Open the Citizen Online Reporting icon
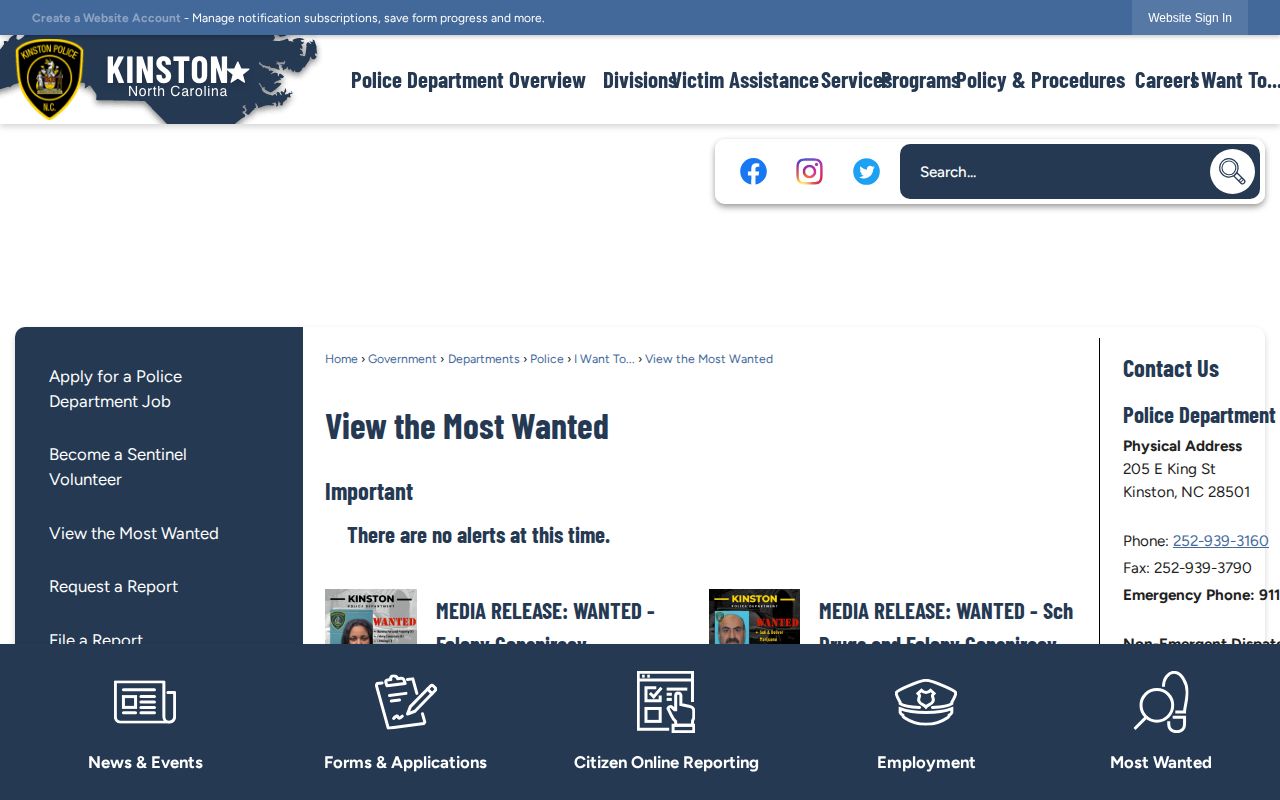Image resolution: width=1280 pixels, height=800 pixels. click(x=666, y=702)
